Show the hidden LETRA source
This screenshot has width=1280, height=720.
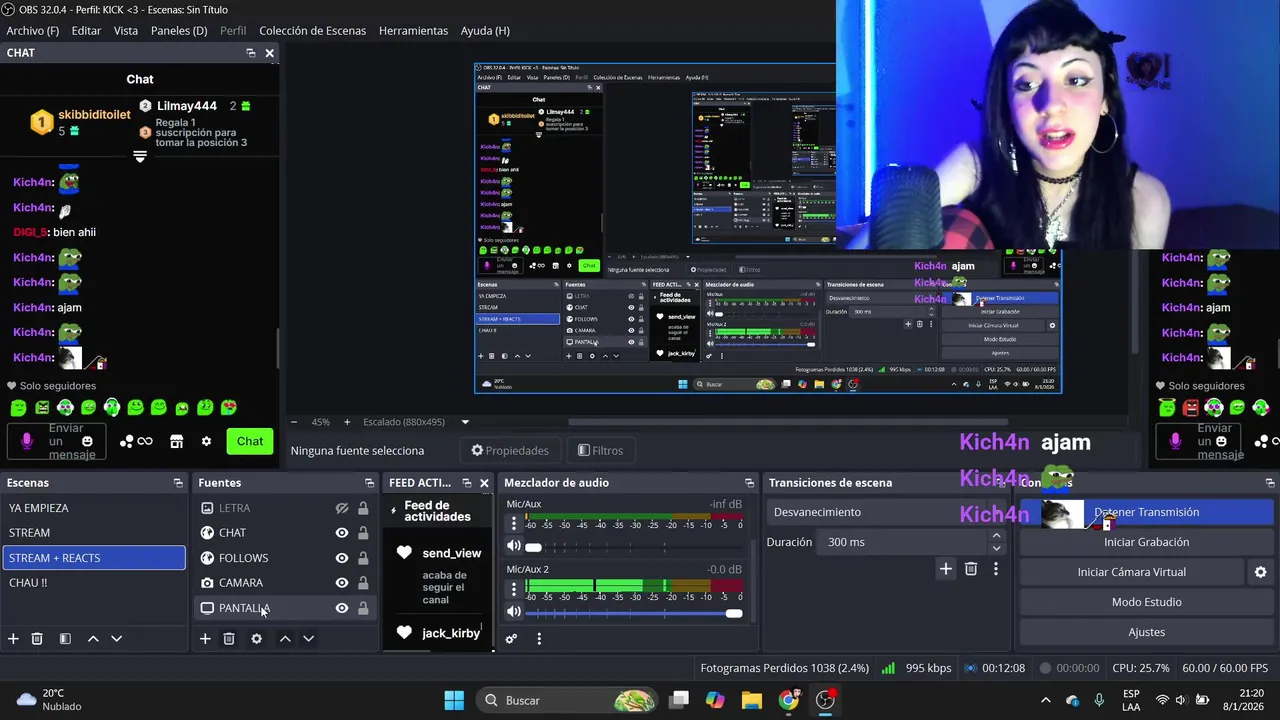pyautogui.click(x=341, y=508)
